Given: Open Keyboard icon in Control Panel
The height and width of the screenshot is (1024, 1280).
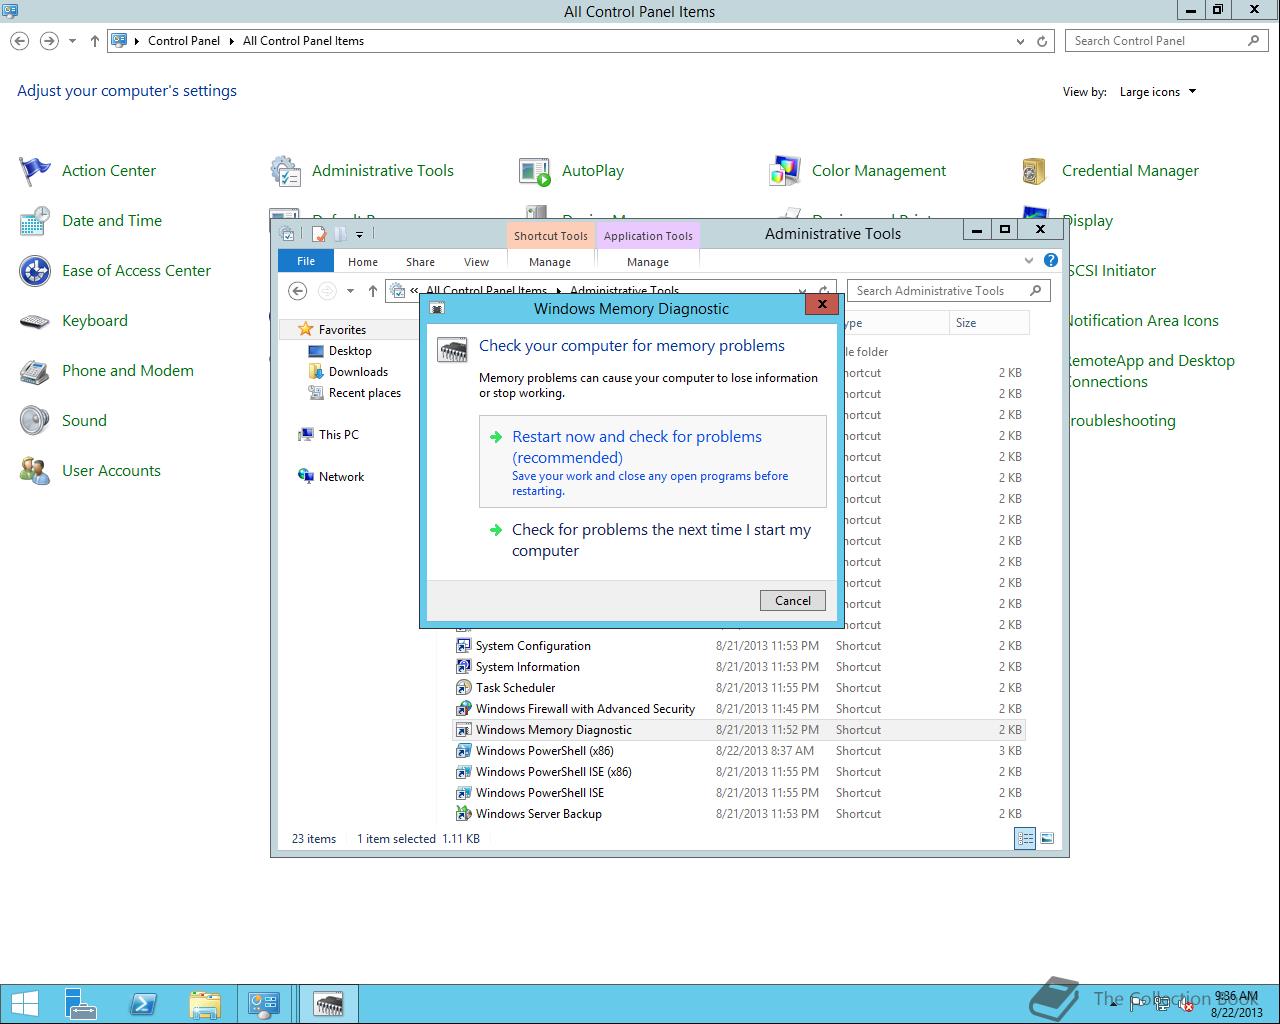Looking at the screenshot, I should click(x=35, y=321).
